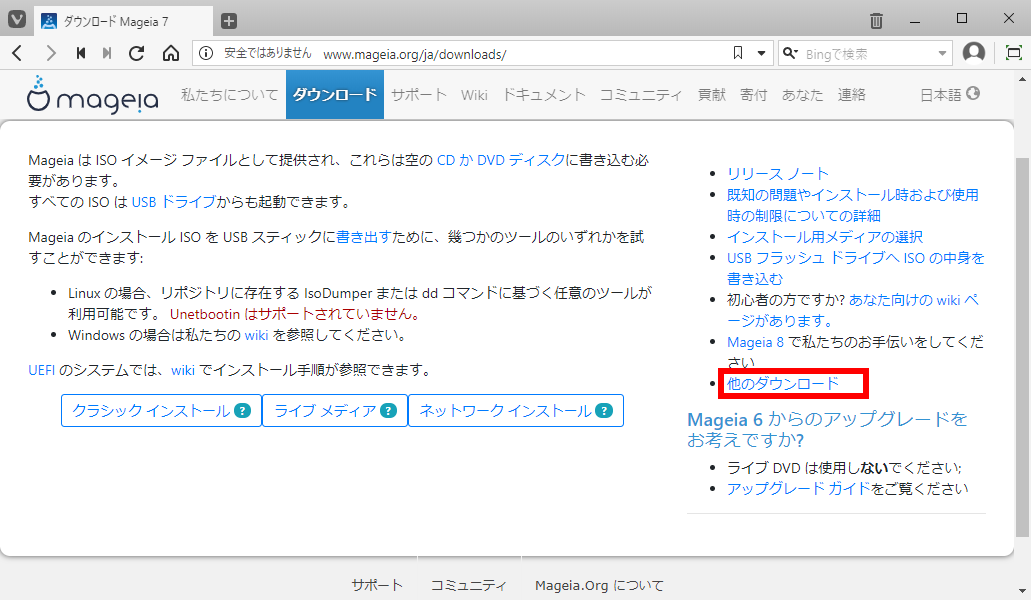The height and width of the screenshot is (600, 1031).
Task: Expand the address bar dropdown arrow
Action: (x=761, y=53)
